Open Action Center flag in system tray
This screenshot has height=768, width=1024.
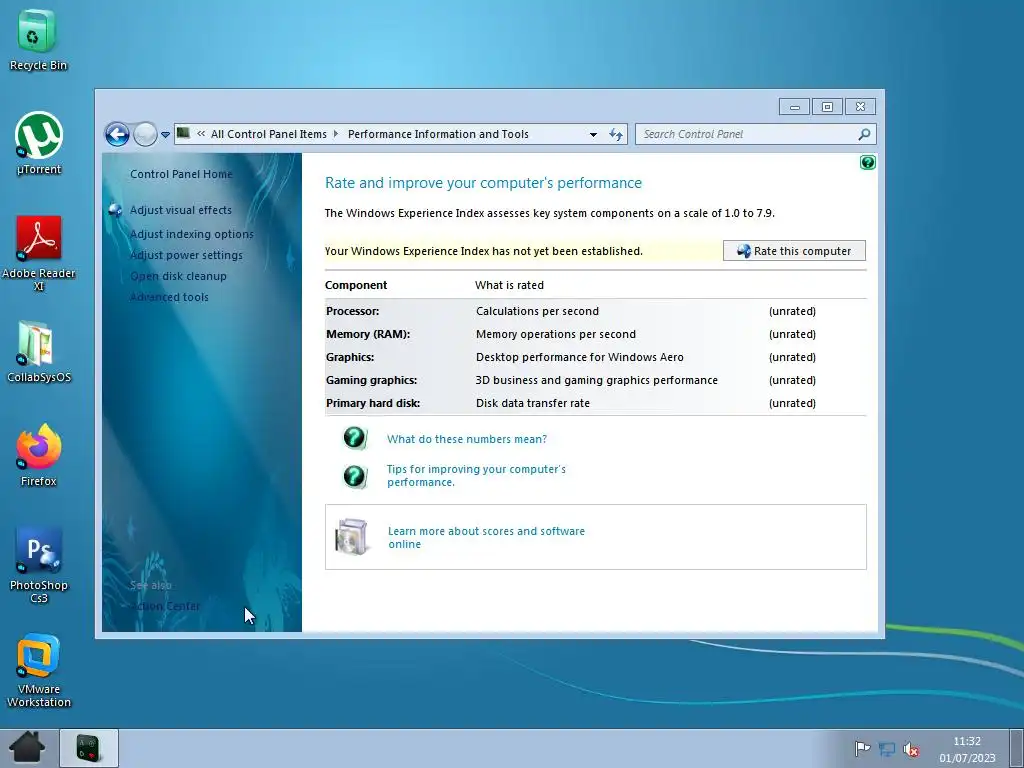[x=862, y=748]
